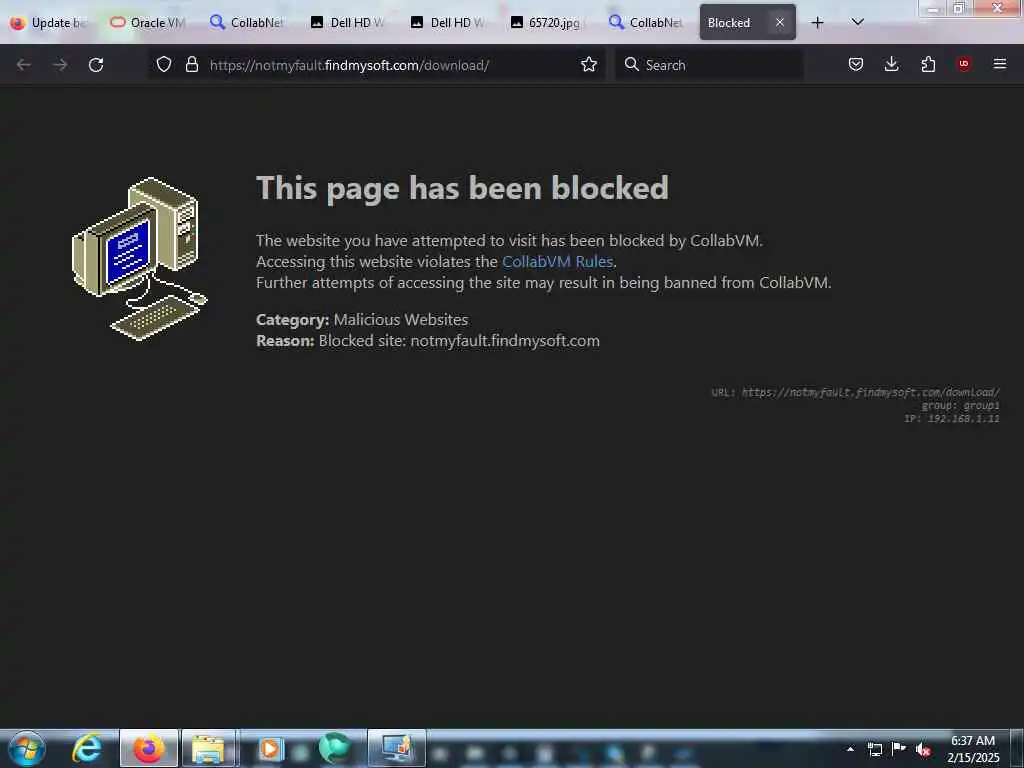Minimize the Firefox window
The image size is (1024, 768).
pos(933,8)
